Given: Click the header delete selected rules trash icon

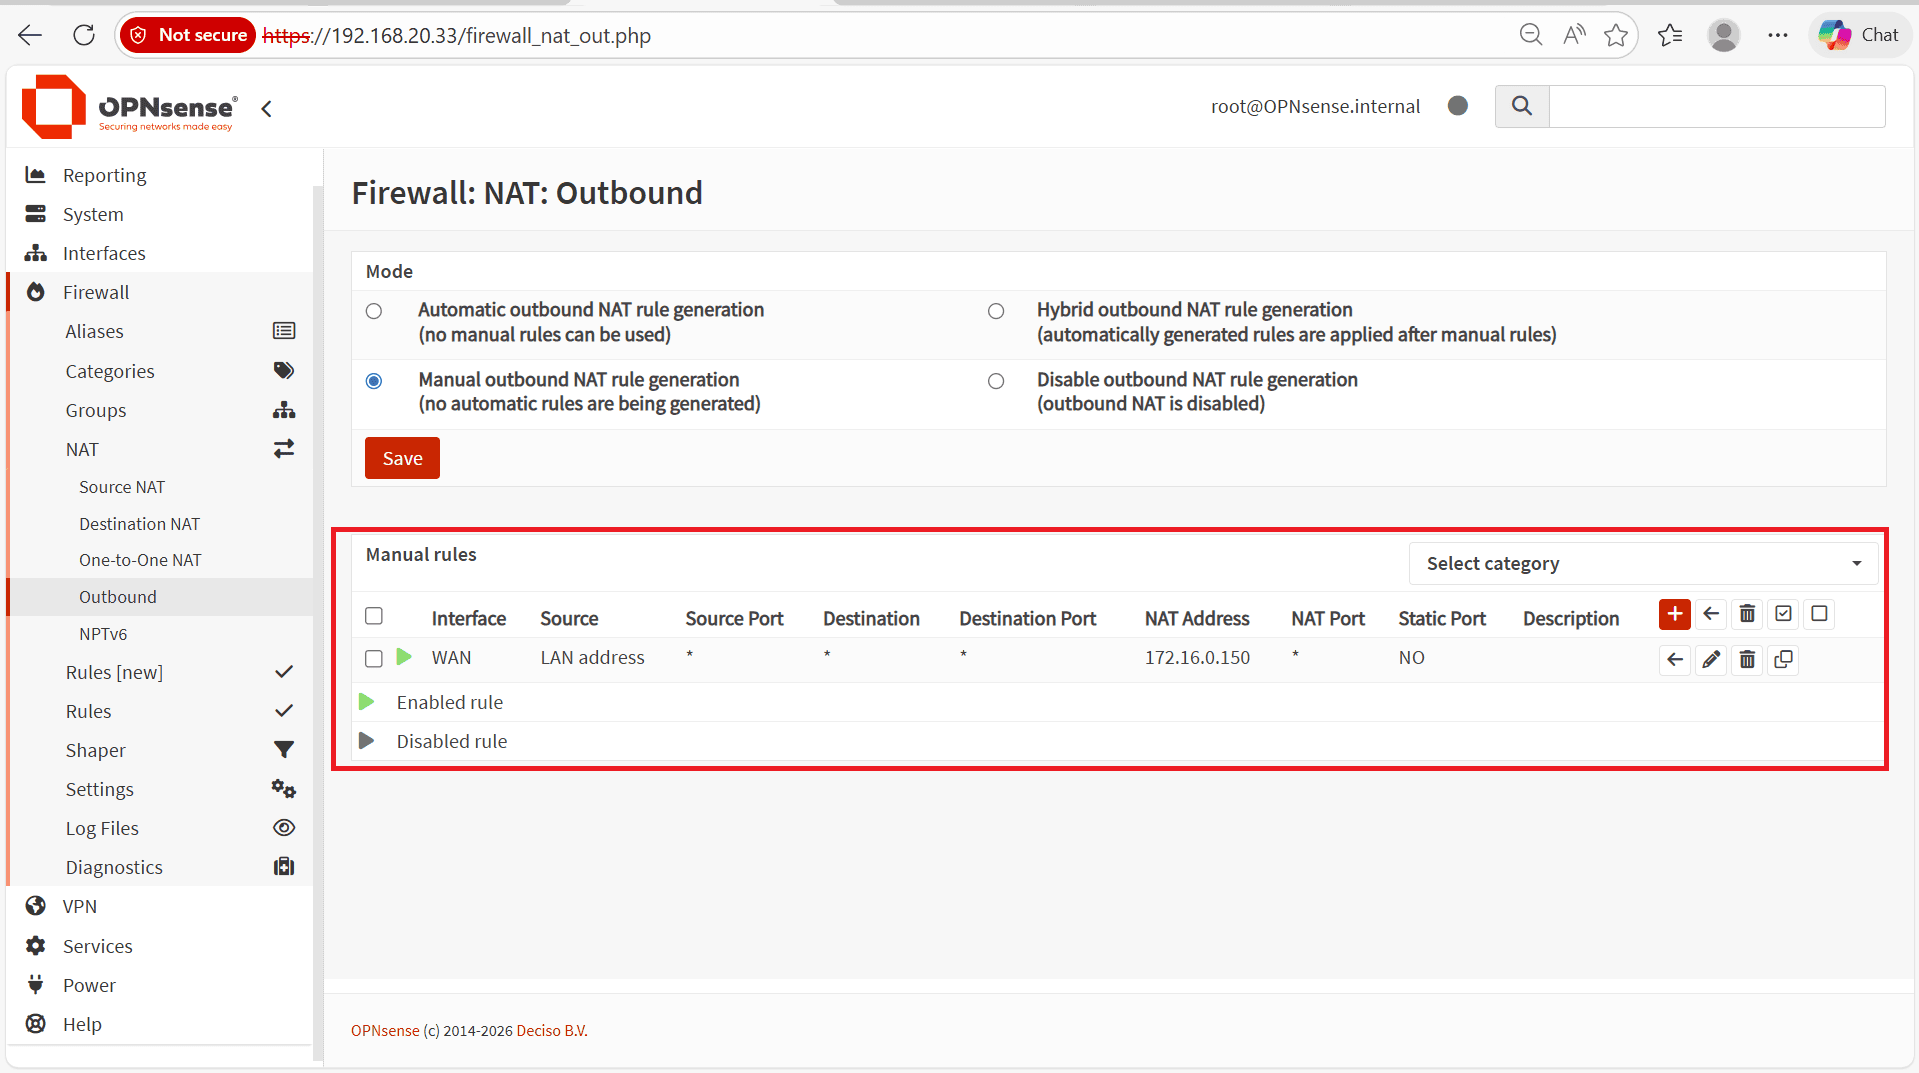Looking at the screenshot, I should pyautogui.click(x=1747, y=614).
